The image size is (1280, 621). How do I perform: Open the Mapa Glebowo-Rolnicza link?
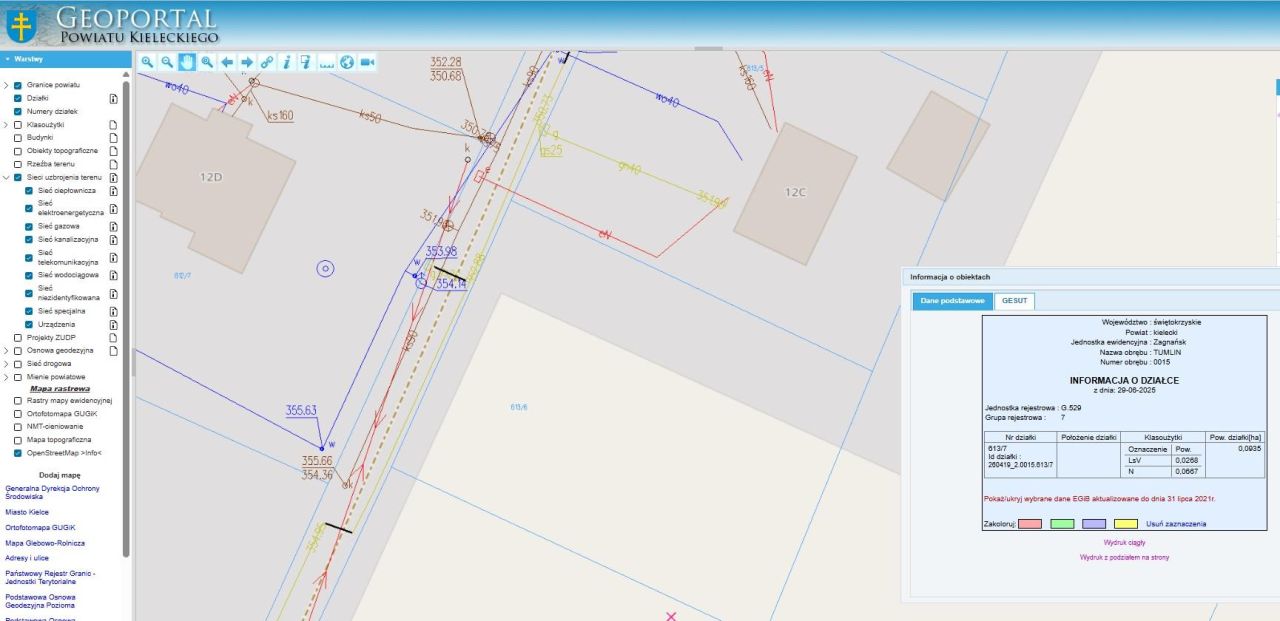click(x=45, y=543)
